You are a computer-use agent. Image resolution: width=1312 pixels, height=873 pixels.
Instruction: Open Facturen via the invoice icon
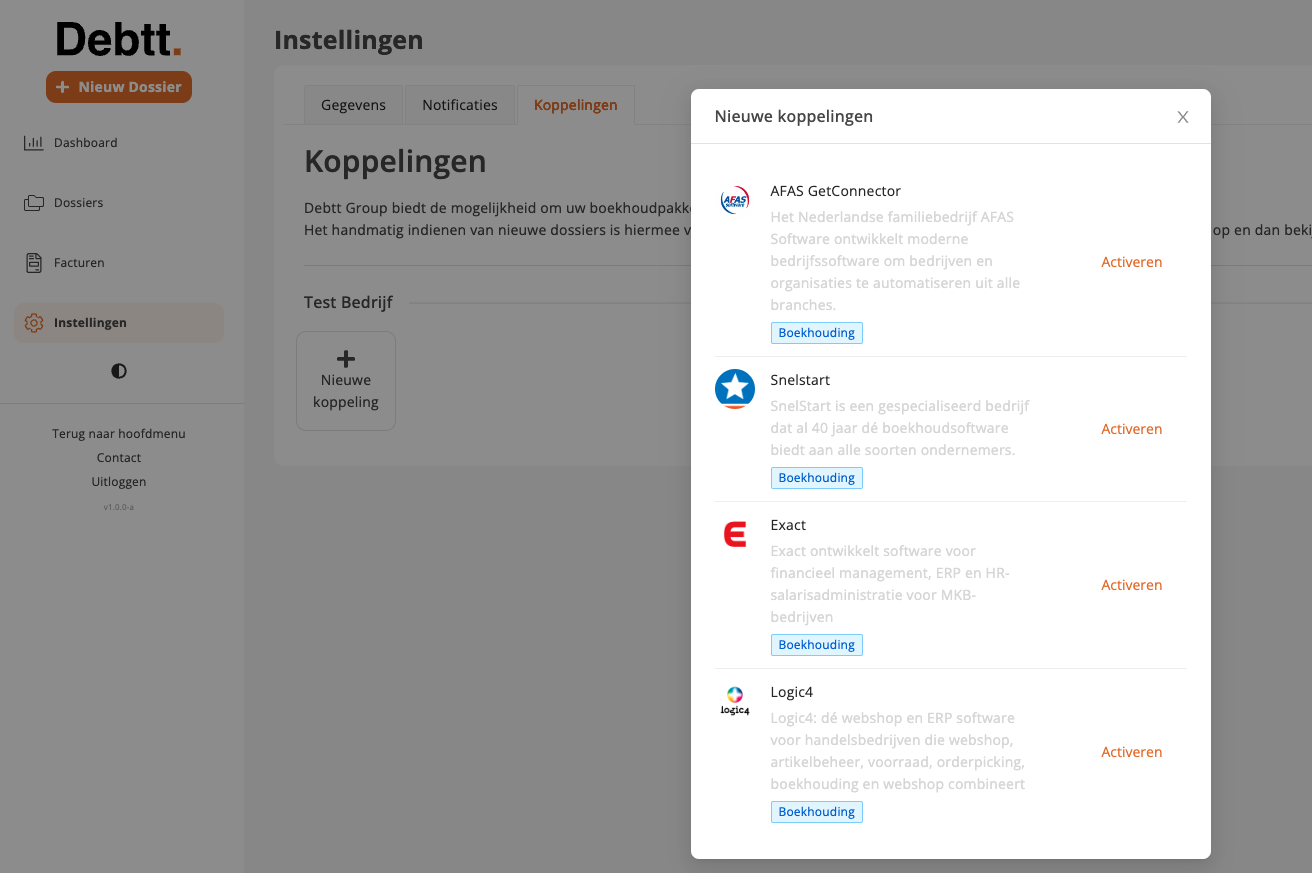tap(34, 263)
